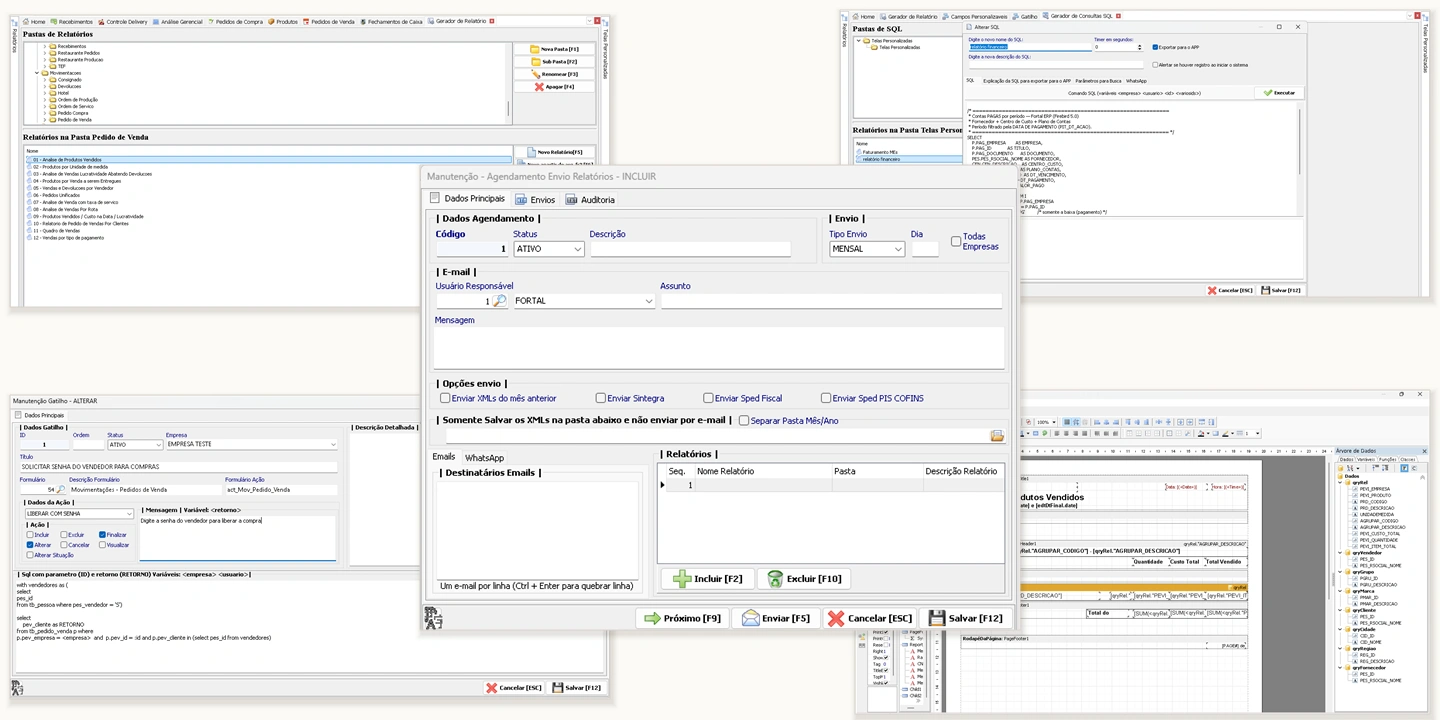
Task: Open the Tipo Envio MENSAL dropdown
Action: point(898,249)
